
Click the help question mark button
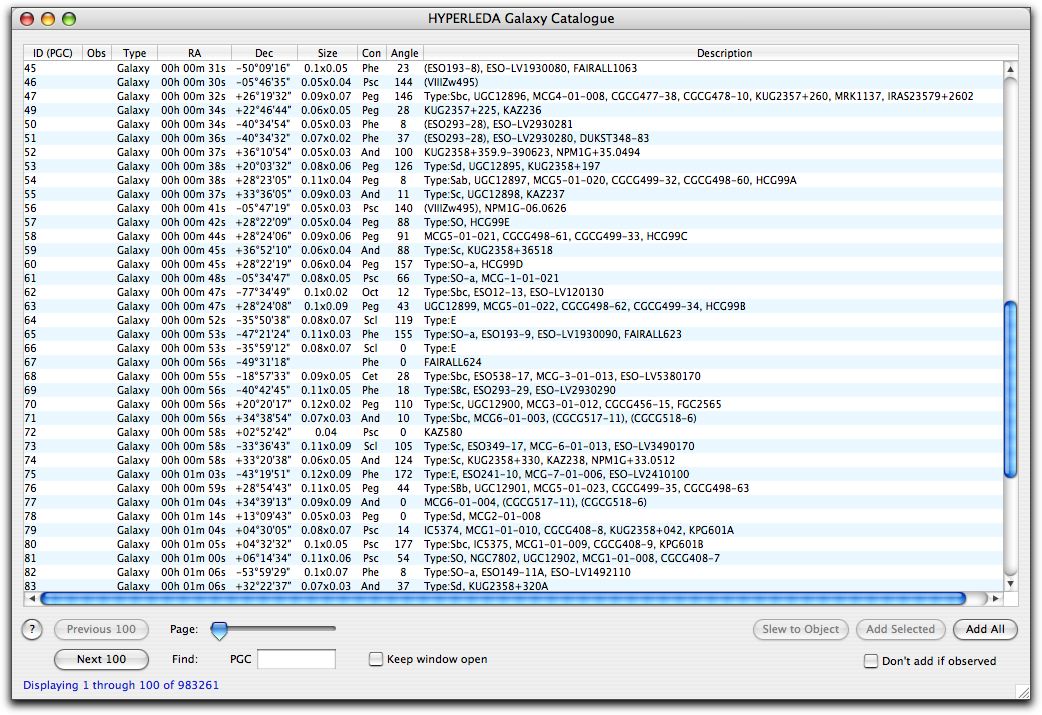coord(32,630)
